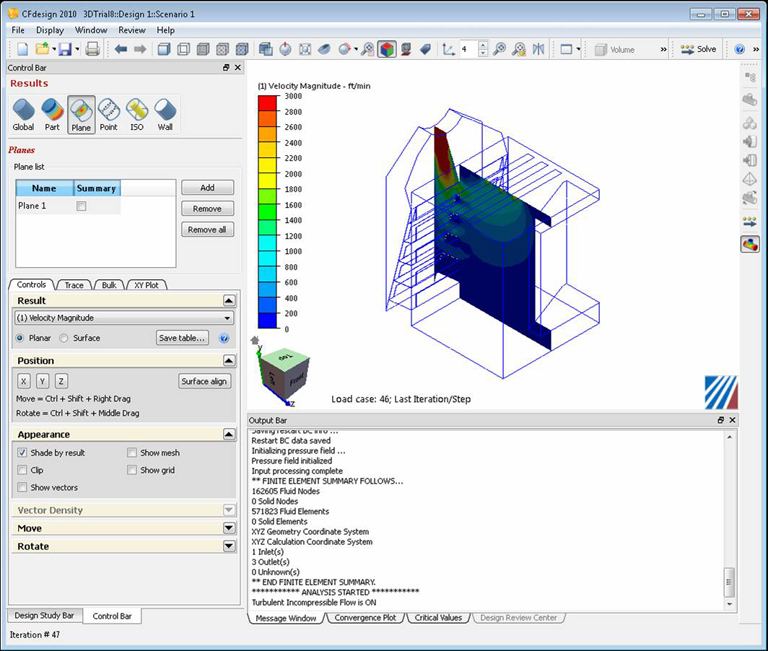Viewport: 768px width, 651px height.
Task: Select the Wall results icon
Action: coord(165,115)
